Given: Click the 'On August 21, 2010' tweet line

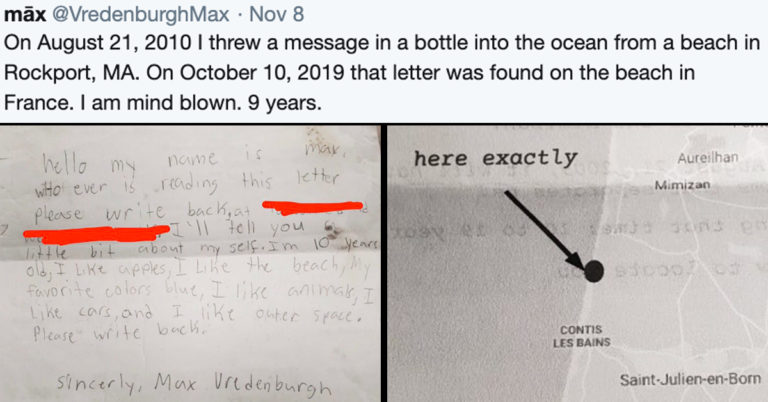Looking at the screenshot, I should [x=382, y=43].
